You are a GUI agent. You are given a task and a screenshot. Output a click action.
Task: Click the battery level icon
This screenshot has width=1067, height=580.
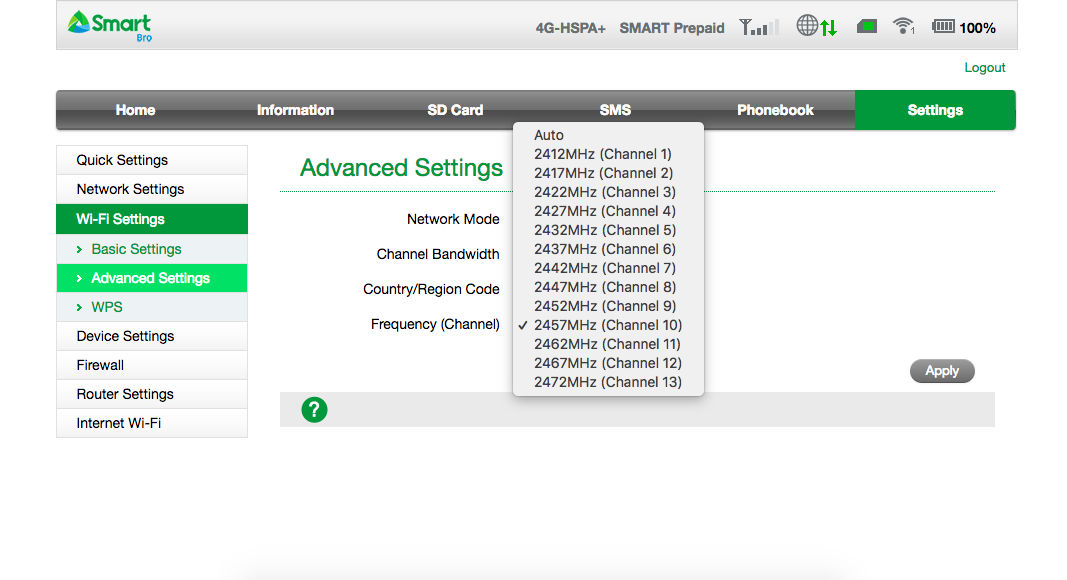tap(943, 27)
